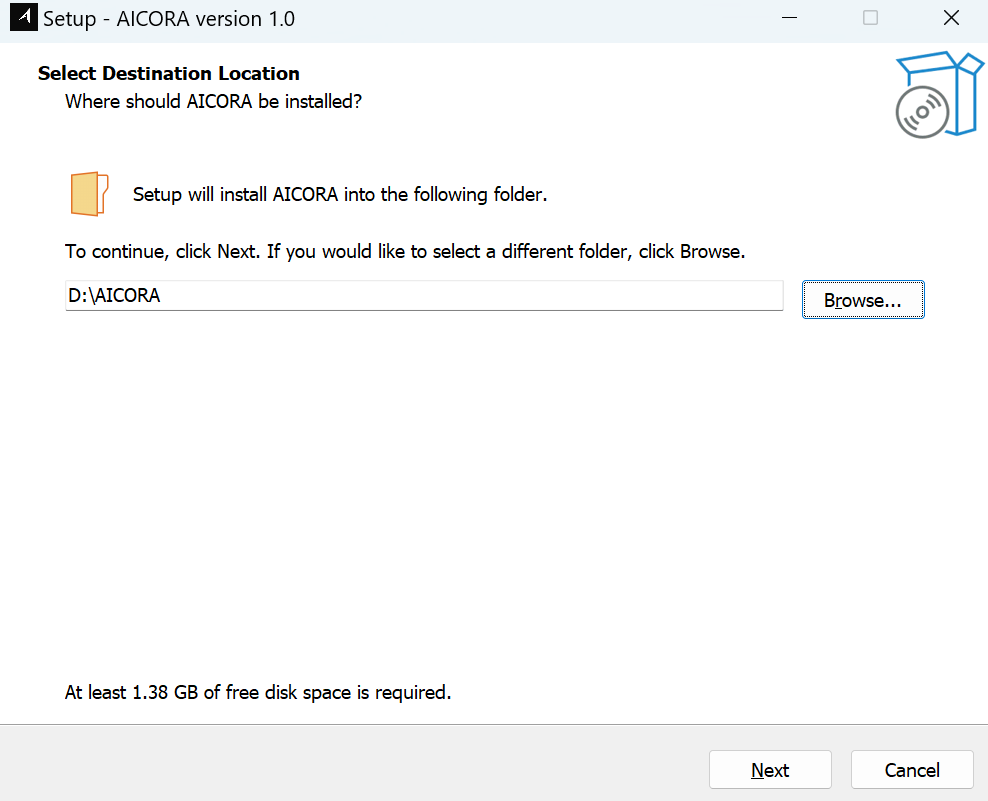Screen dimensions: 988x801
Task: Click the 'Select Destination Location' heading
Action: [x=169, y=73]
